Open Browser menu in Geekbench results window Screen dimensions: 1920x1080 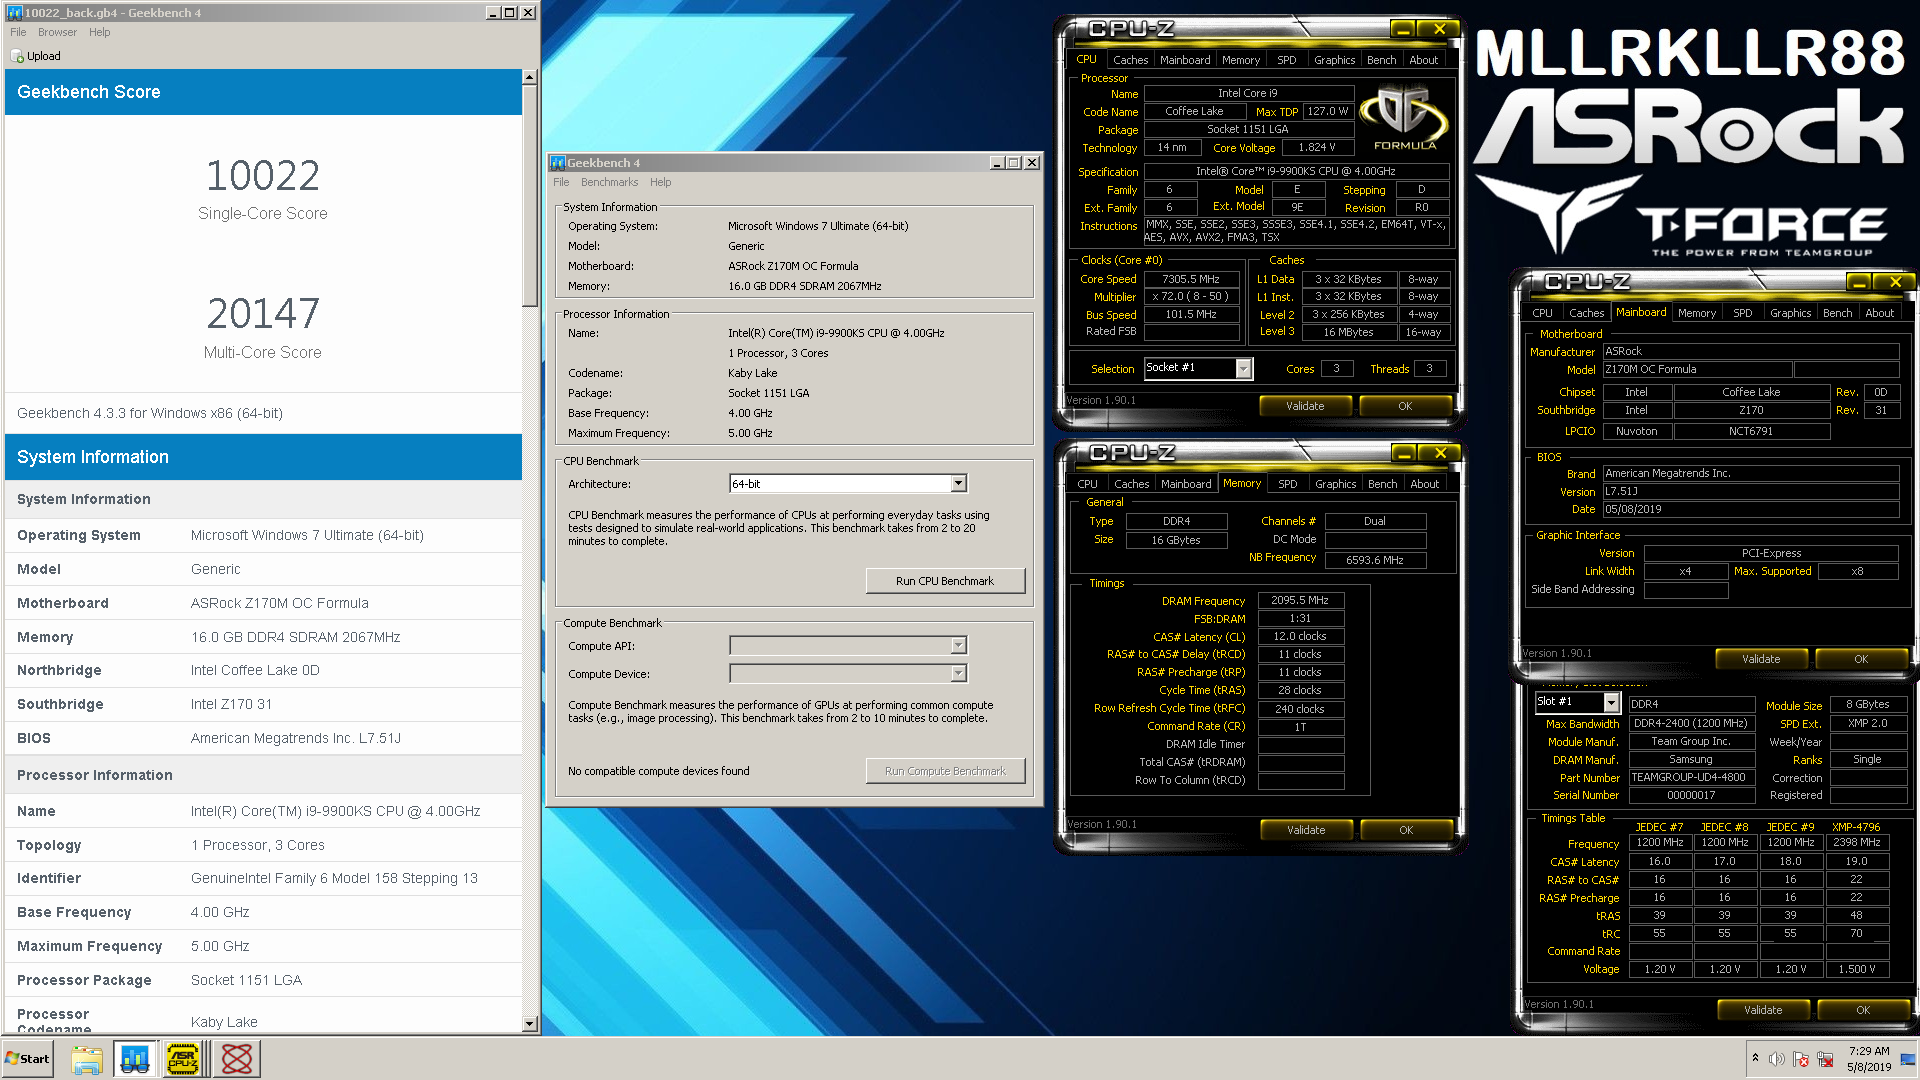[x=57, y=32]
